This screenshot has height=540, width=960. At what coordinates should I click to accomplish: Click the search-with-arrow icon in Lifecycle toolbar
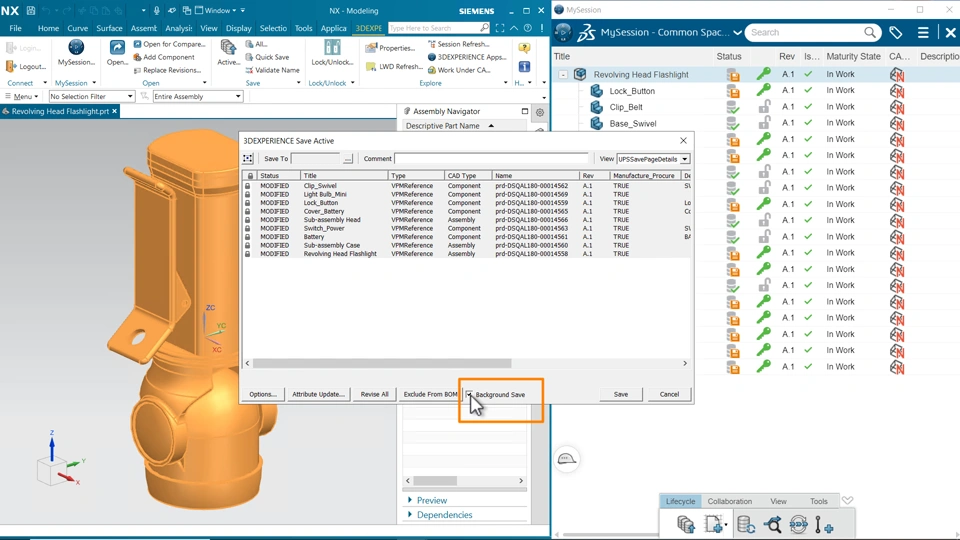[772, 525]
